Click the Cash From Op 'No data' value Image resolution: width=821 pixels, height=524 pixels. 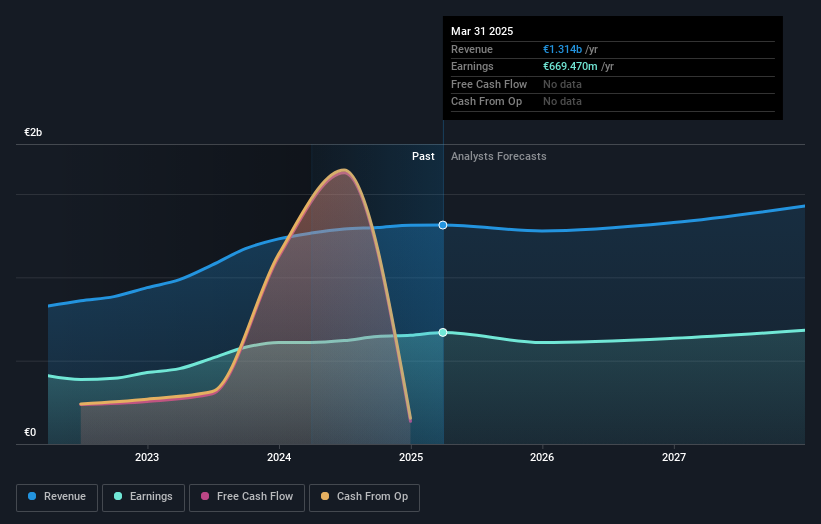562,102
